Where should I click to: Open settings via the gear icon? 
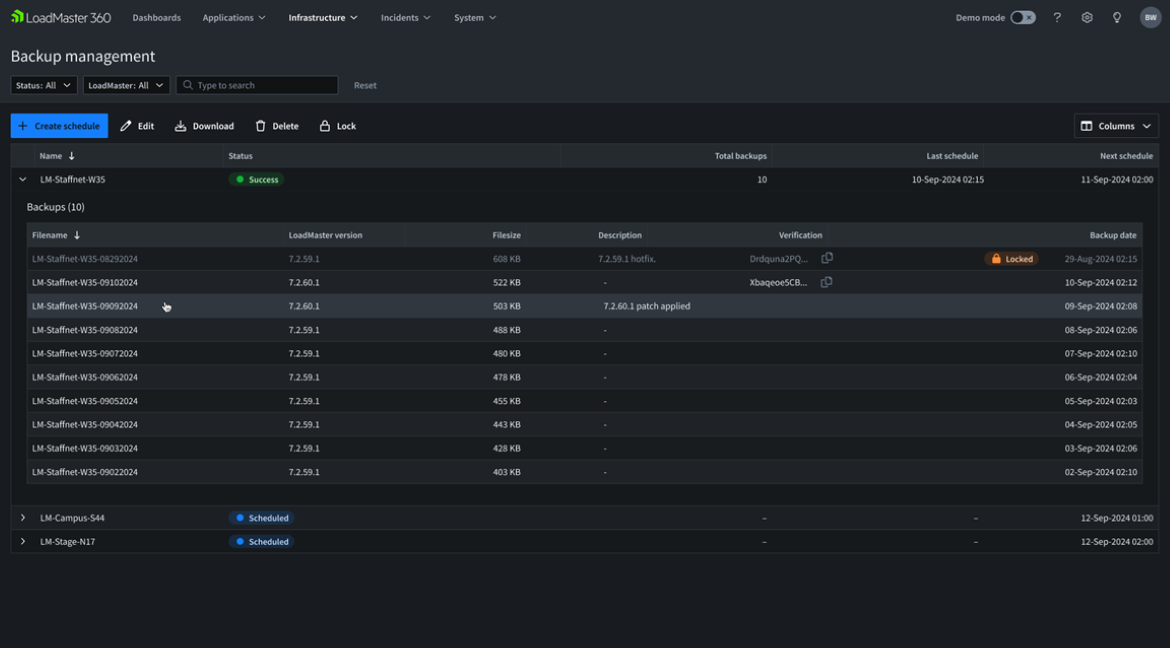tap(1087, 18)
